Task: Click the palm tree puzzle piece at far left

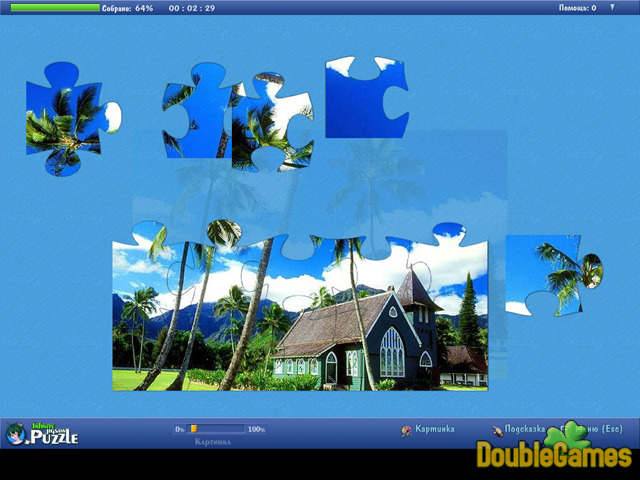Action: tap(66, 119)
